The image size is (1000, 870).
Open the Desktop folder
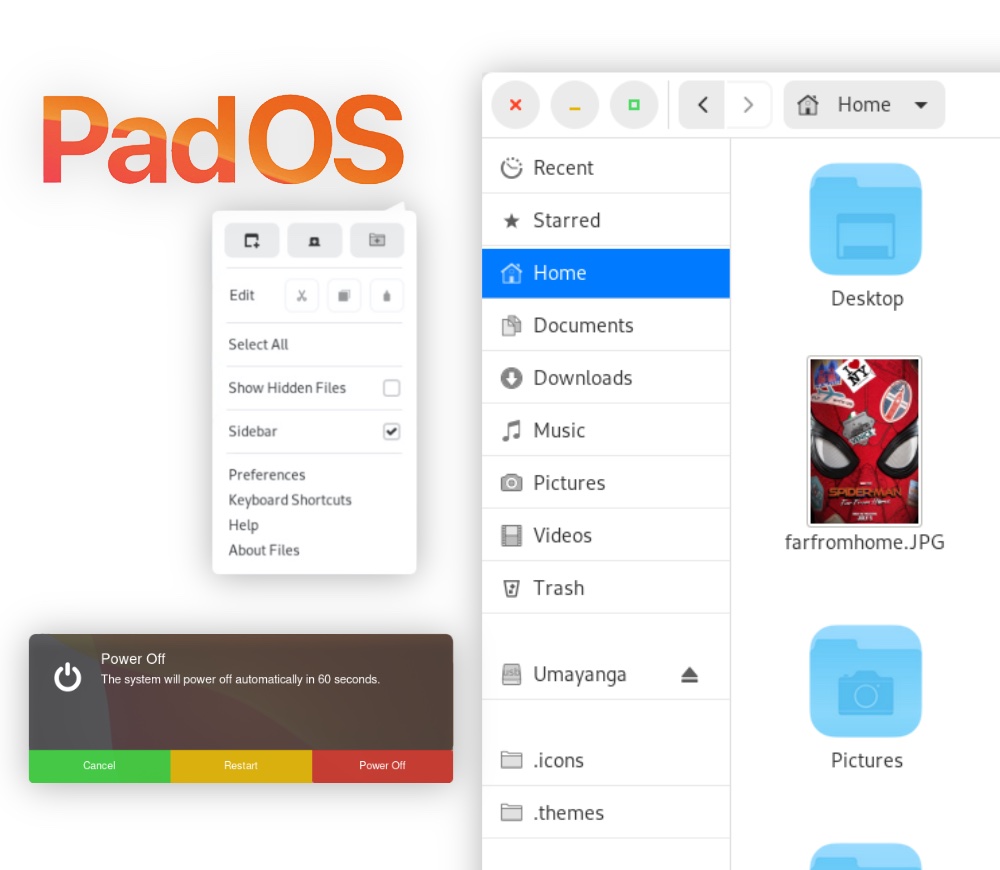tap(865, 219)
